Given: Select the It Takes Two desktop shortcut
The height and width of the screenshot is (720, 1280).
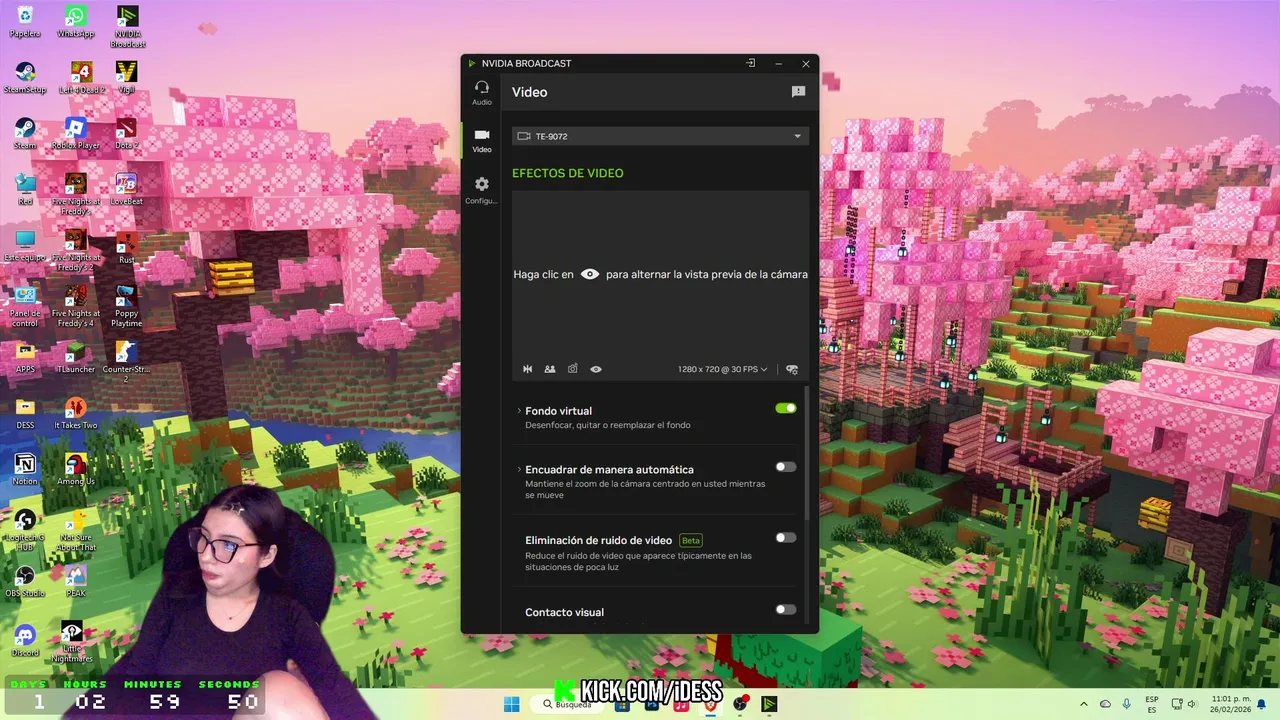Looking at the screenshot, I should [x=76, y=414].
